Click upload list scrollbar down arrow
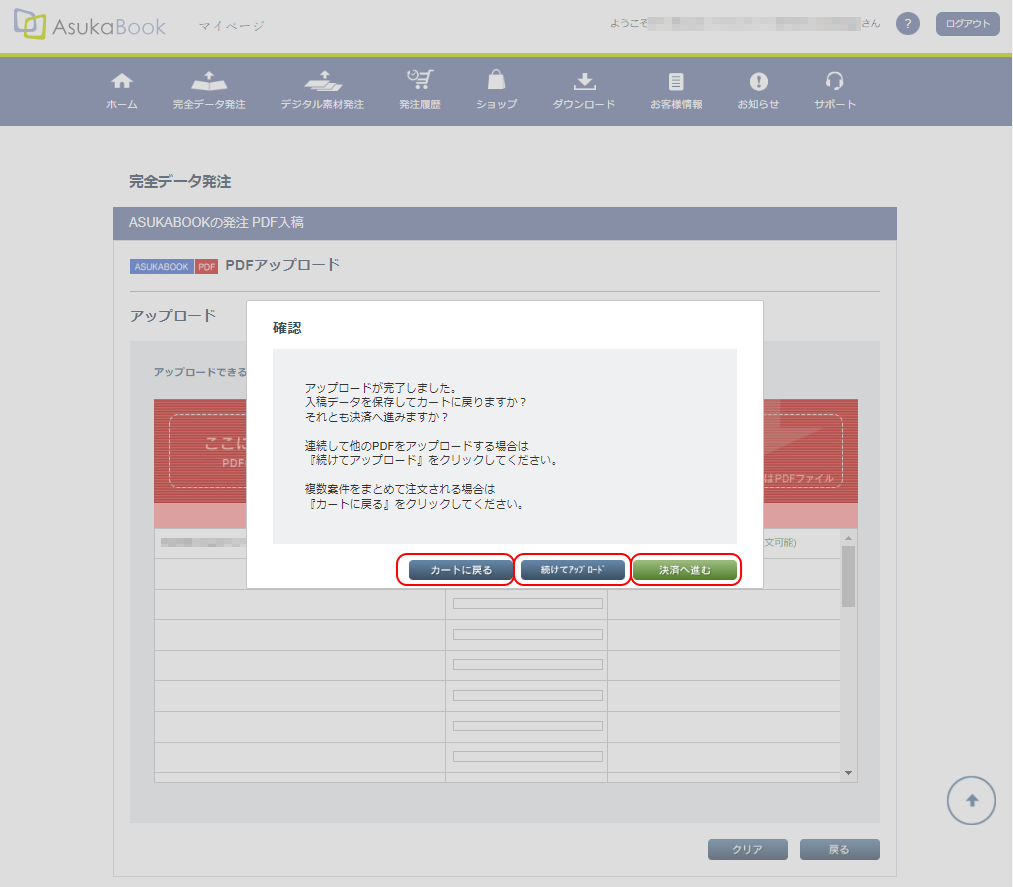The height and width of the screenshot is (887, 1013). click(848, 772)
